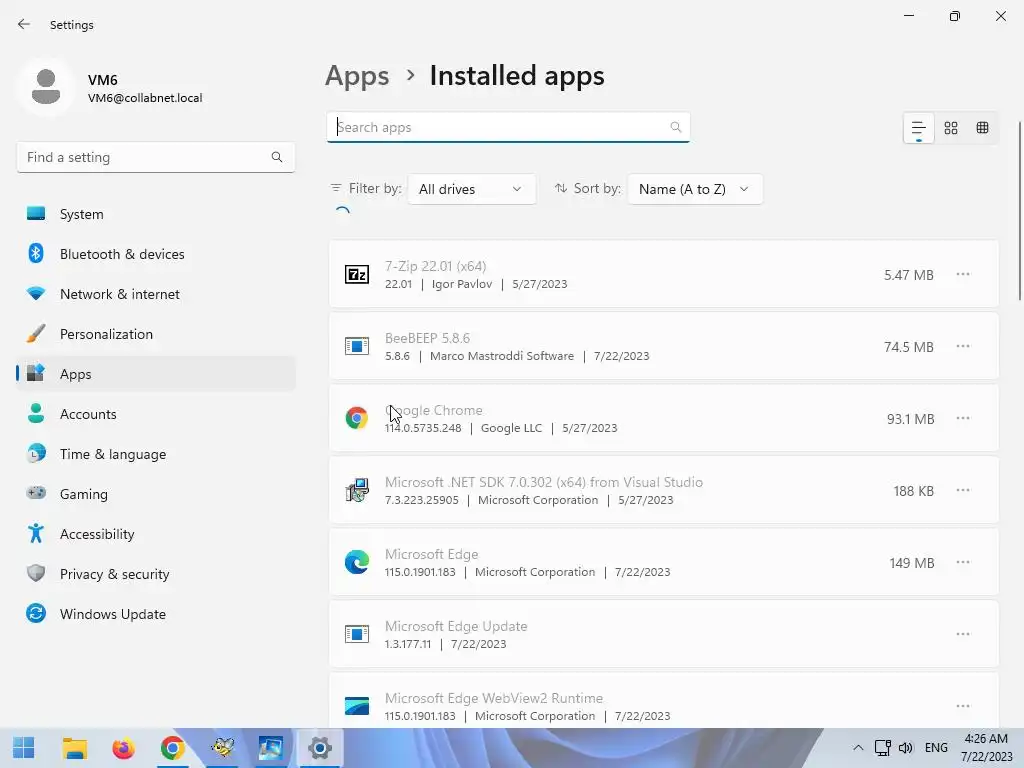Click the Edge WebView2 Runtime app icon
Viewport: 1024px width, 768px height.
point(357,706)
